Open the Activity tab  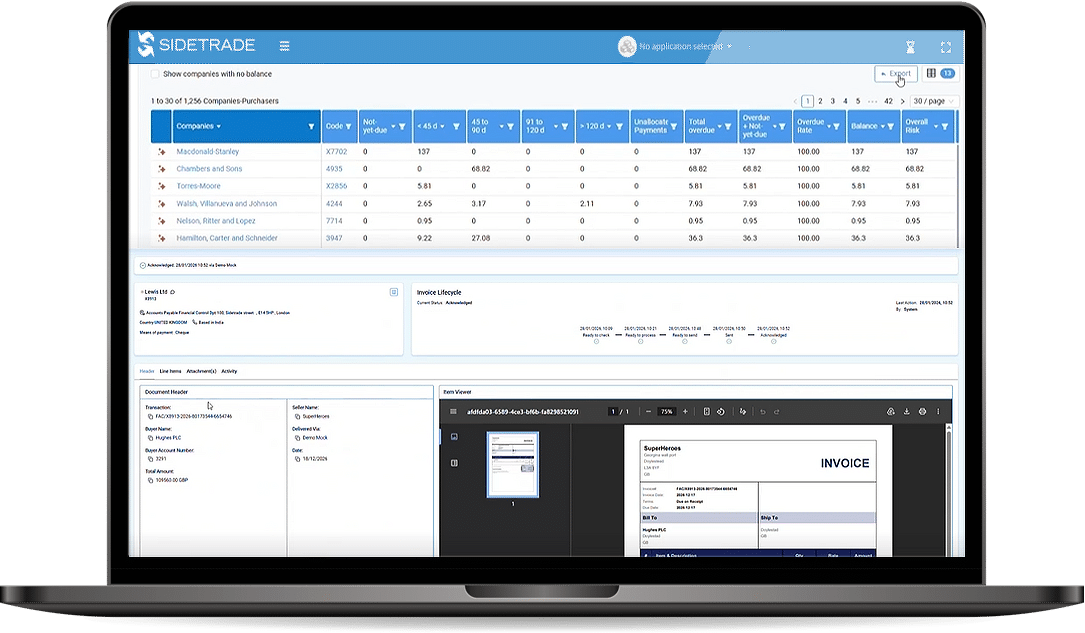coord(229,371)
